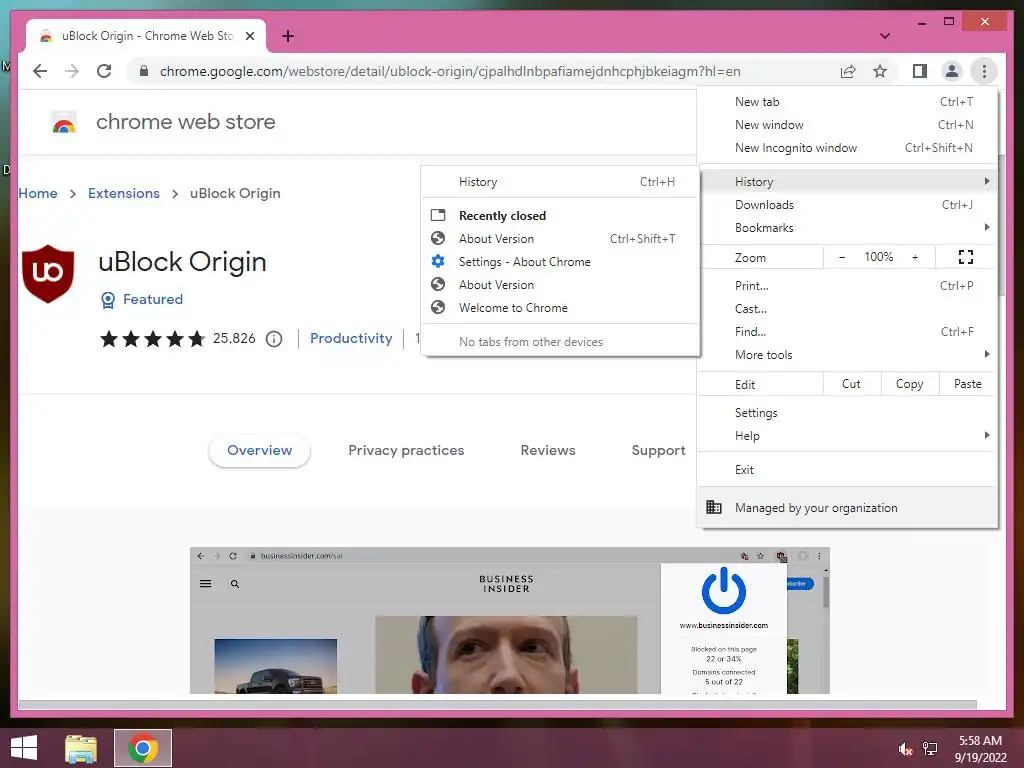Click the globe icon beside Welcome to Chrome

(438, 307)
